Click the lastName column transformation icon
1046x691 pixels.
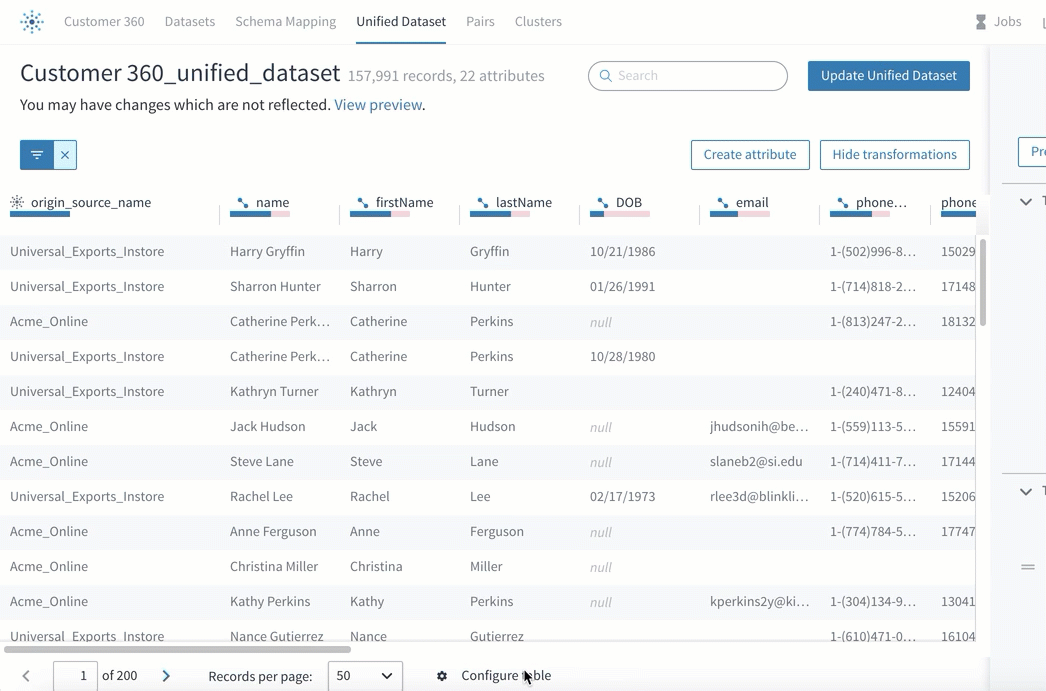[483, 203]
